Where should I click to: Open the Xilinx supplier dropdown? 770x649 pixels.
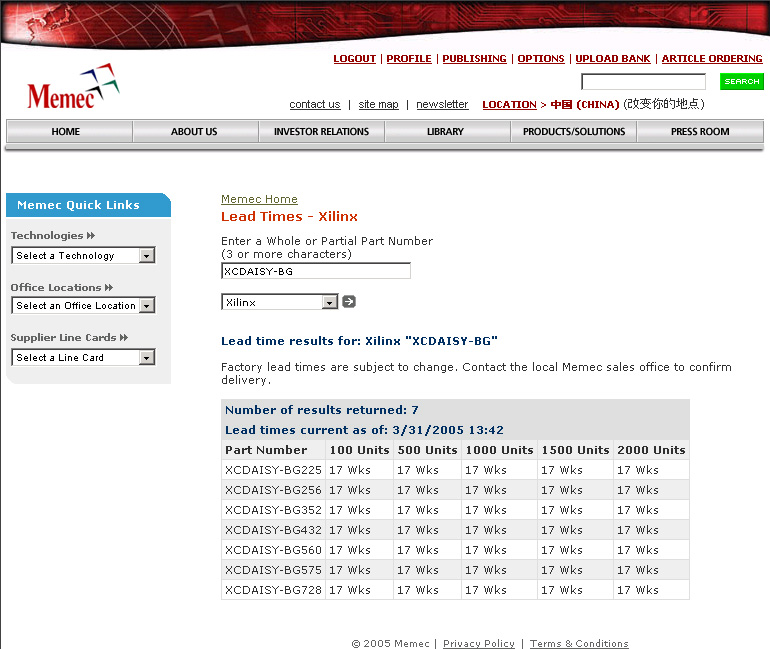[280, 302]
